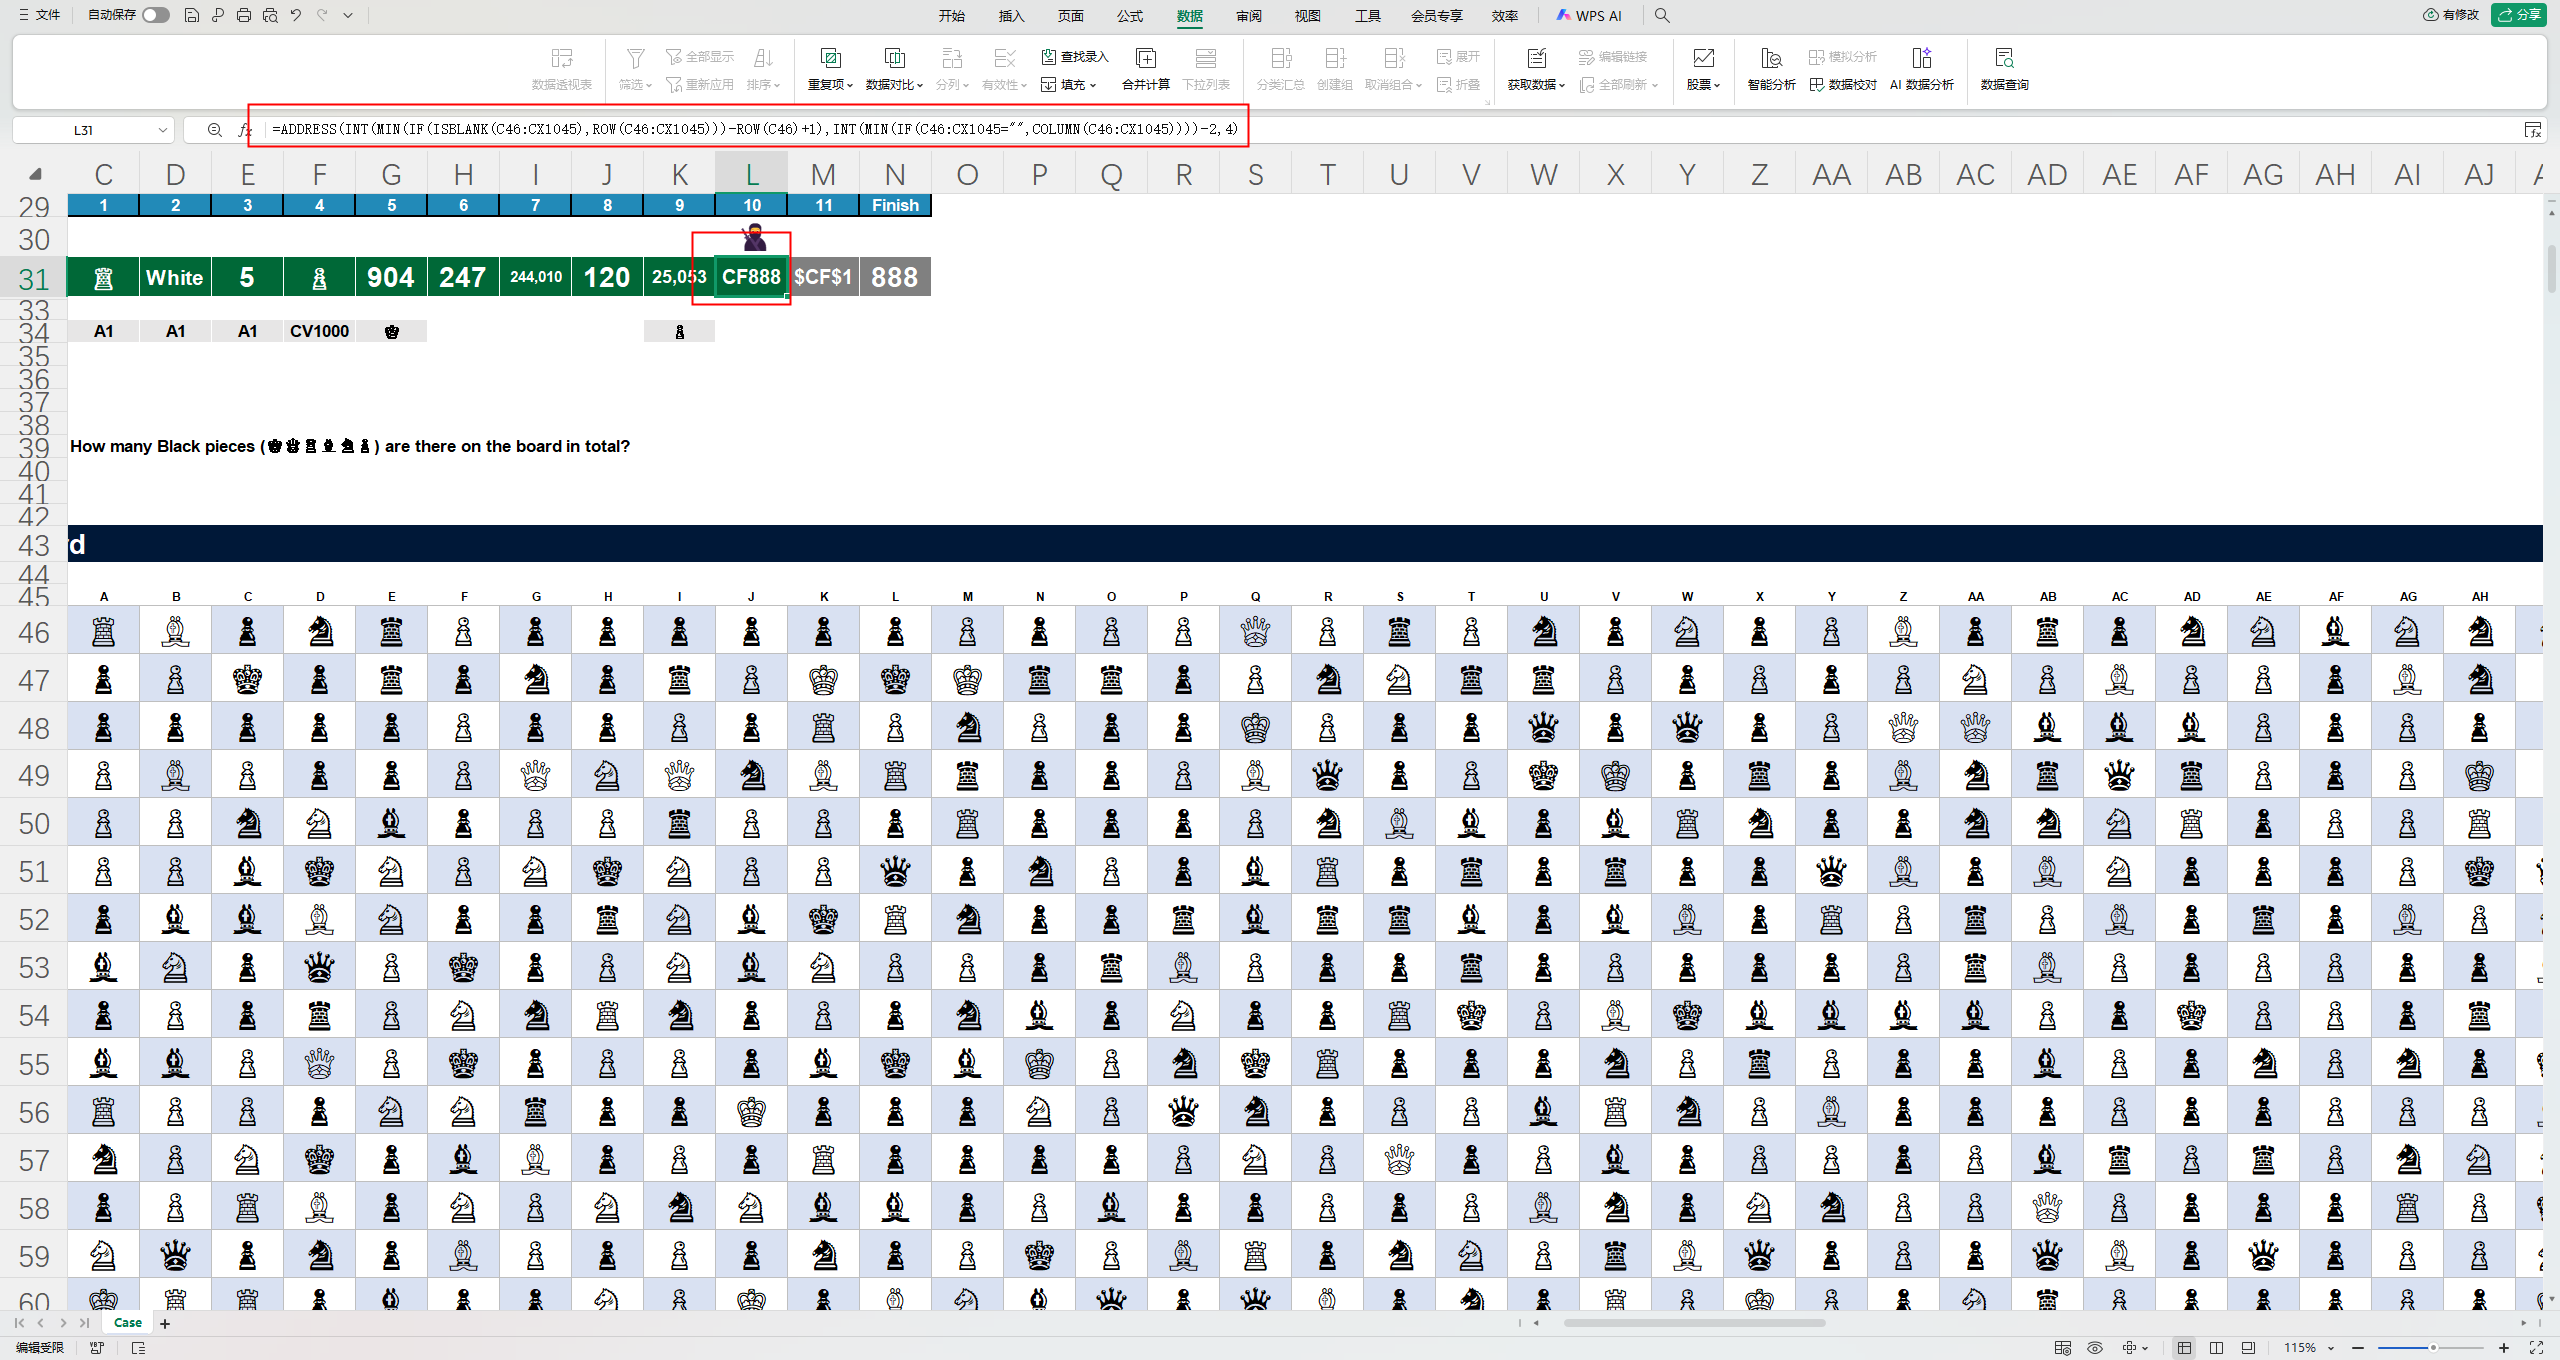Switch to the 公式 formulas tab
Screen dimensions: 2560x1360
[x=1129, y=15]
